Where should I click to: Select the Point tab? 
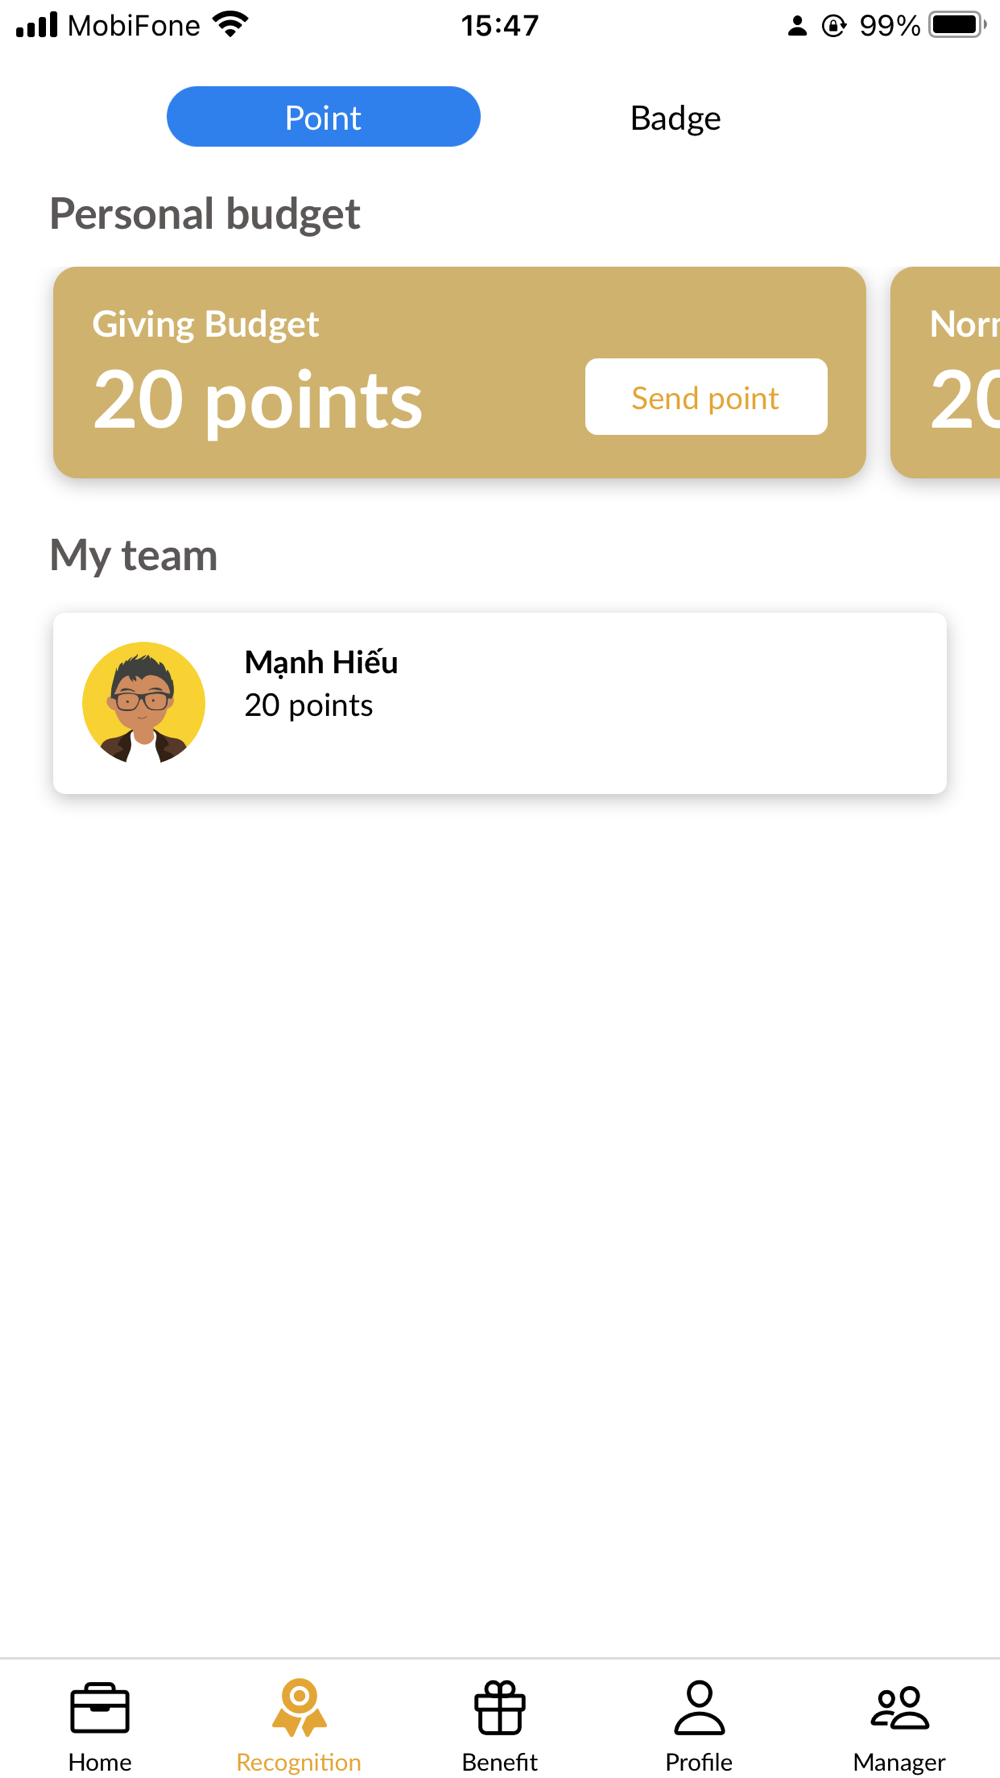323,117
